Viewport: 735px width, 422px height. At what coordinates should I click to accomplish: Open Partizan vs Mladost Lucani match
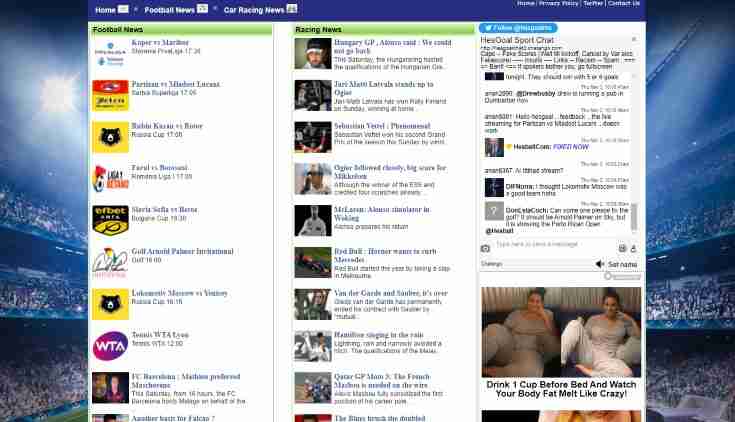[175, 84]
